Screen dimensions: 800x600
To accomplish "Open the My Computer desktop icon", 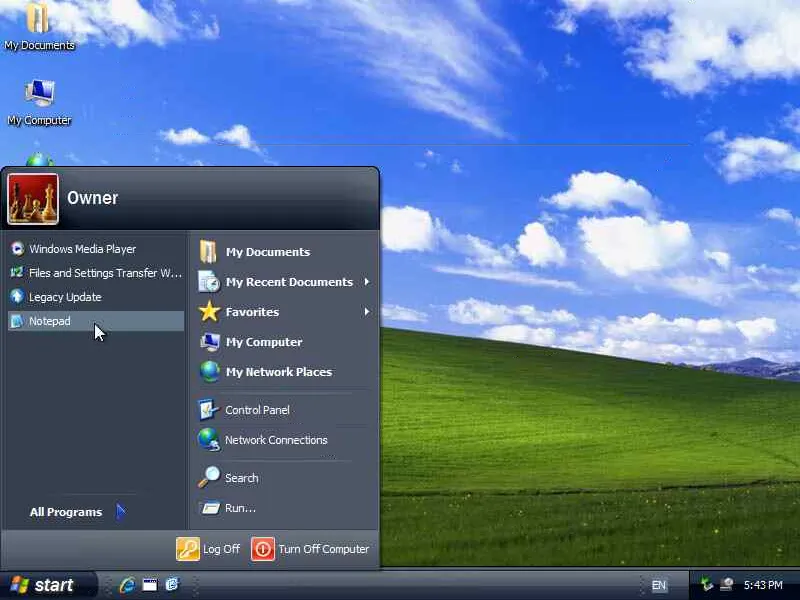I will click(39, 103).
